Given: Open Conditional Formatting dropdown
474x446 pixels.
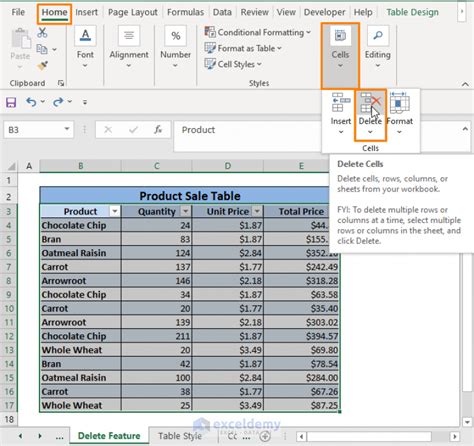Looking at the screenshot, I should click(257, 32).
